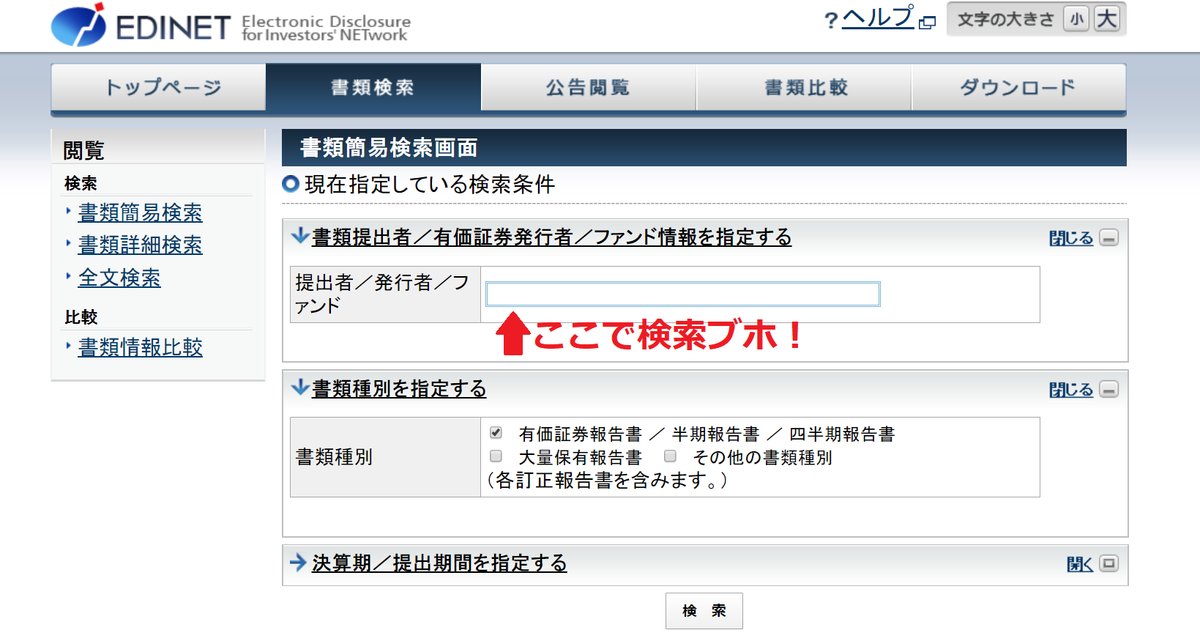Click the EDINET logo icon
The height and width of the screenshot is (641, 1200).
click(x=80, y=25)
